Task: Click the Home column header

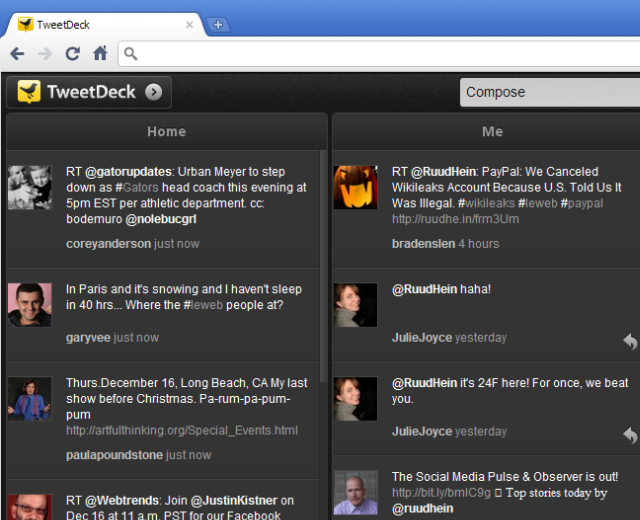Action: (x=166, y=131)
